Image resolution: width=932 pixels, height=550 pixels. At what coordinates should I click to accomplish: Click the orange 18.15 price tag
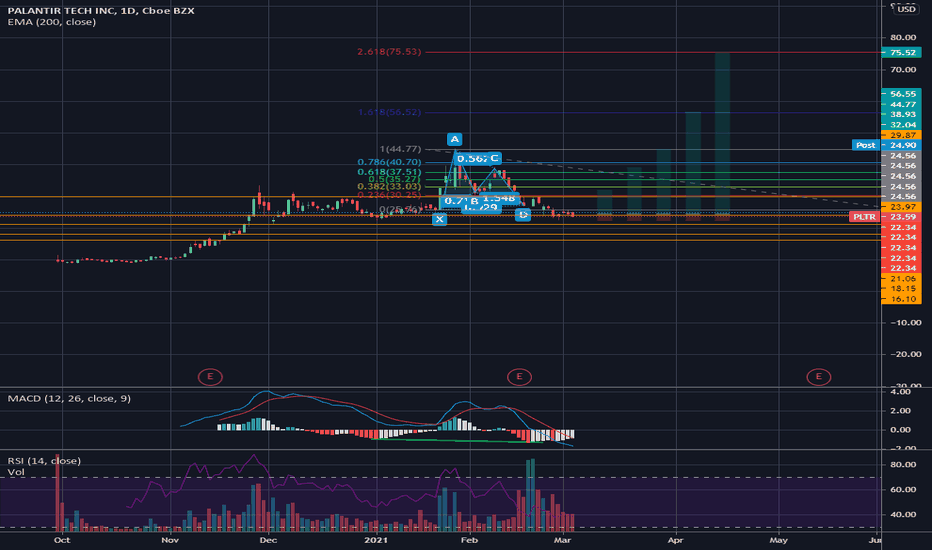point(902,288)
